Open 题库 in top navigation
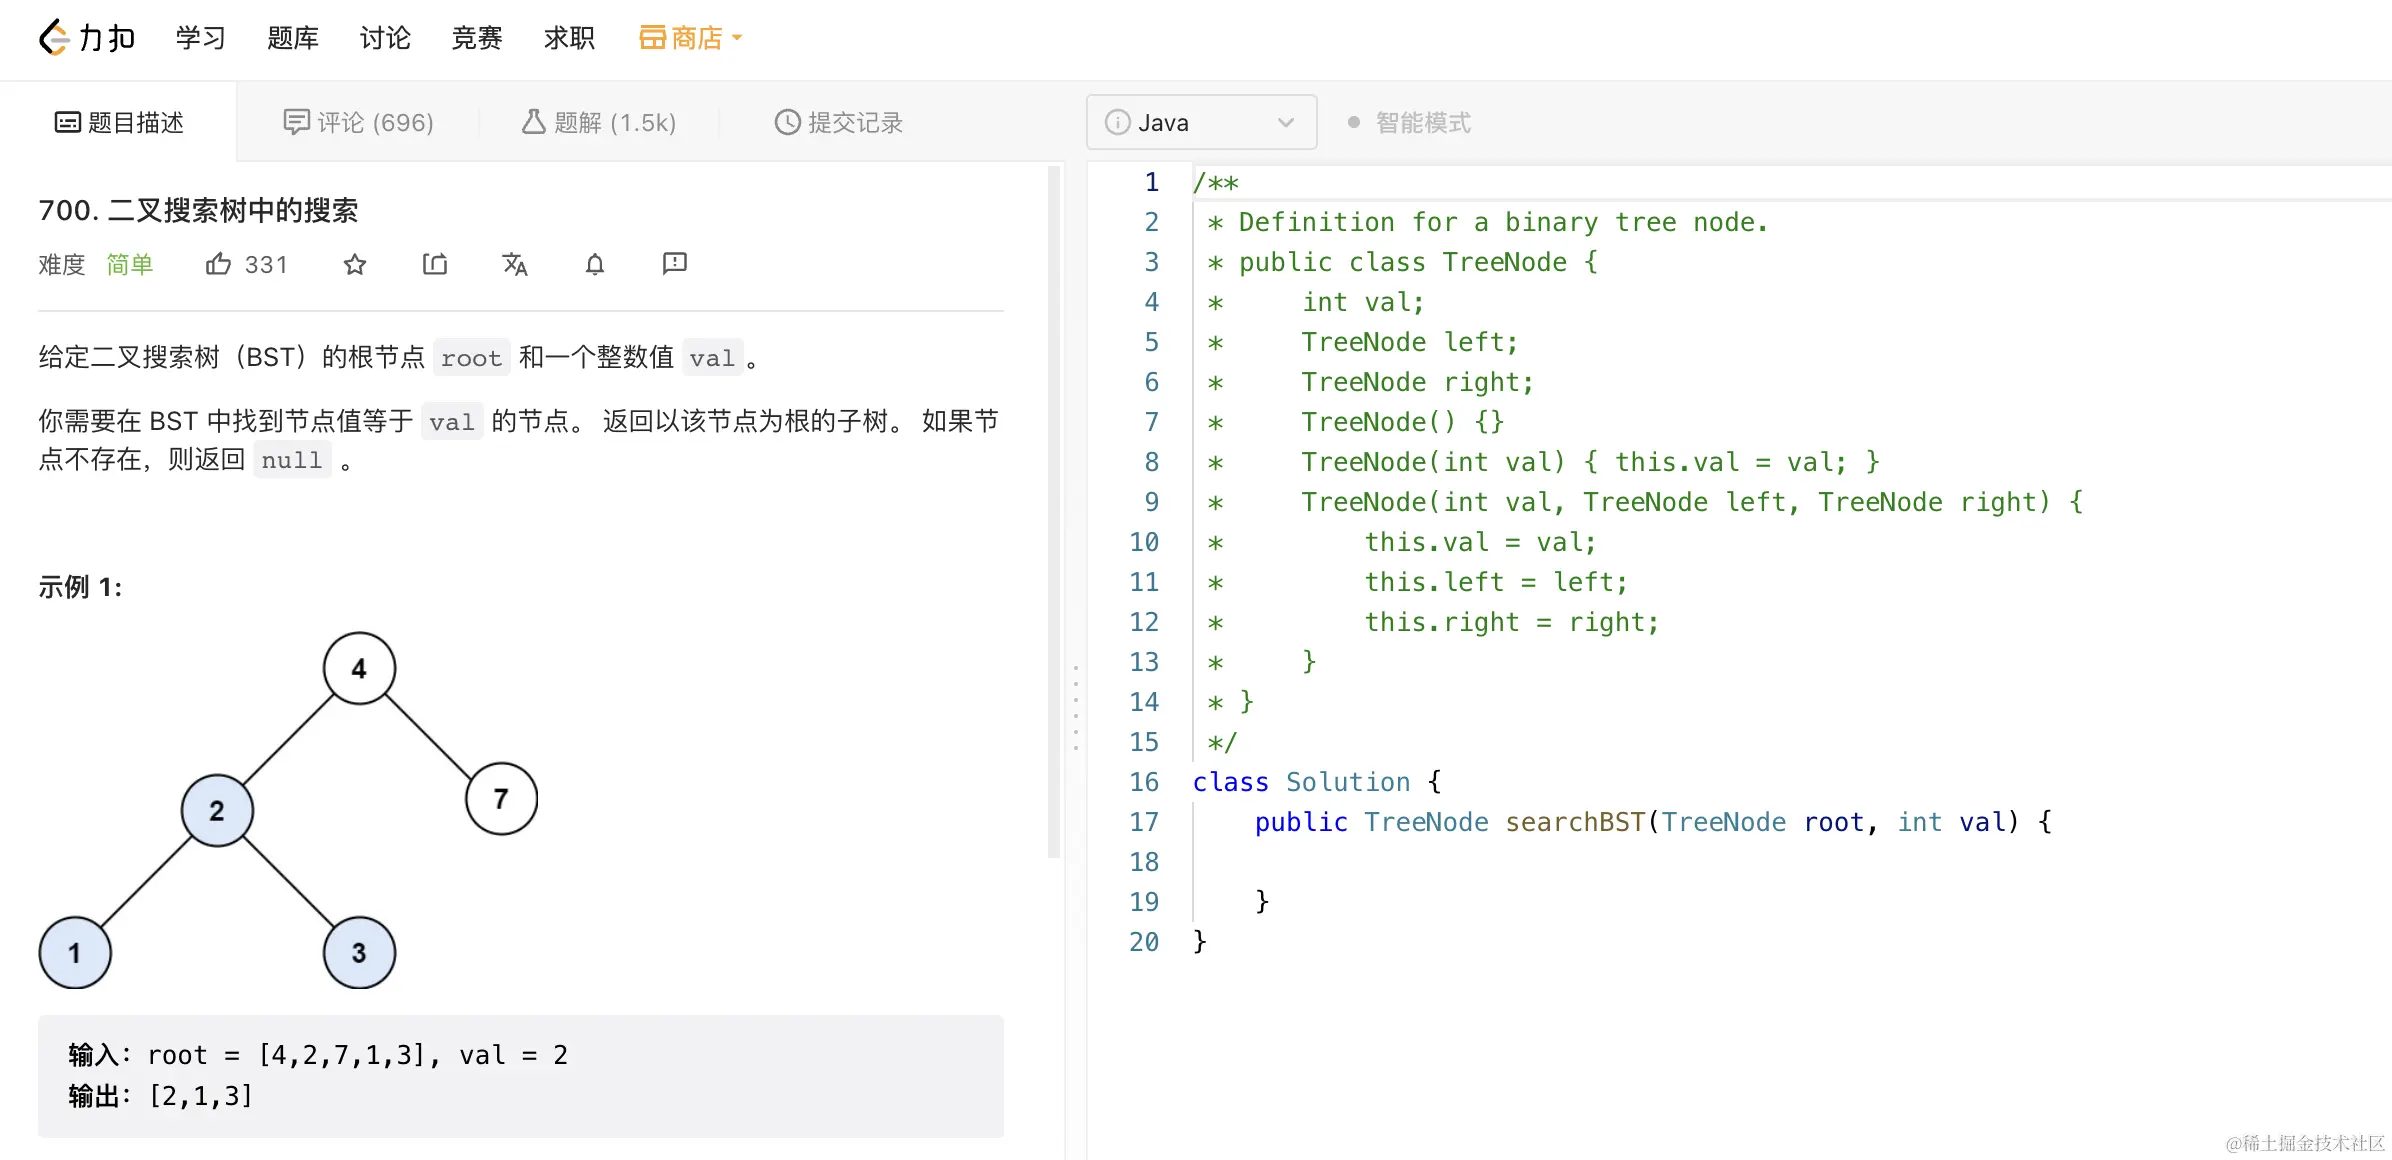The width and height of the screenshot is (2392, 1160). (x=292, y=38)
